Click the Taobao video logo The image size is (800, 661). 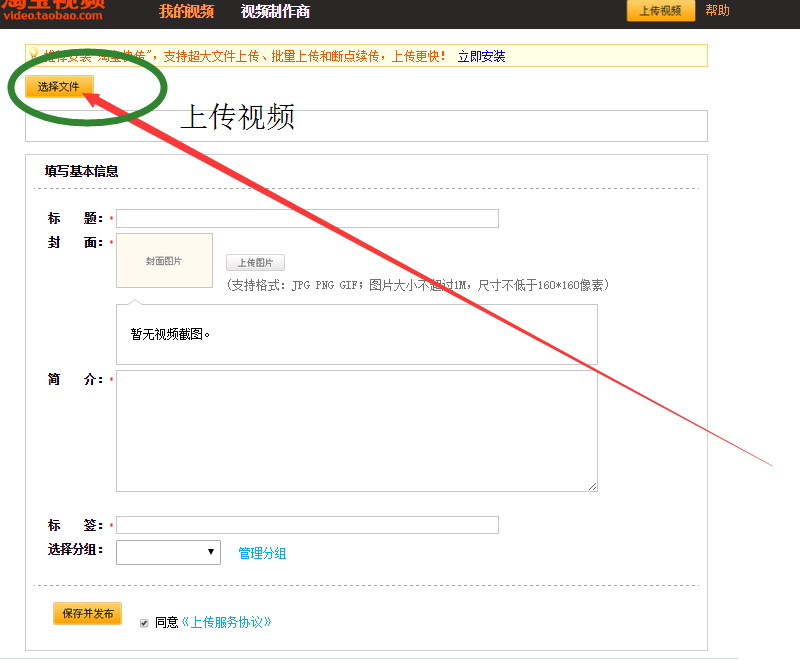coord(62,10)
